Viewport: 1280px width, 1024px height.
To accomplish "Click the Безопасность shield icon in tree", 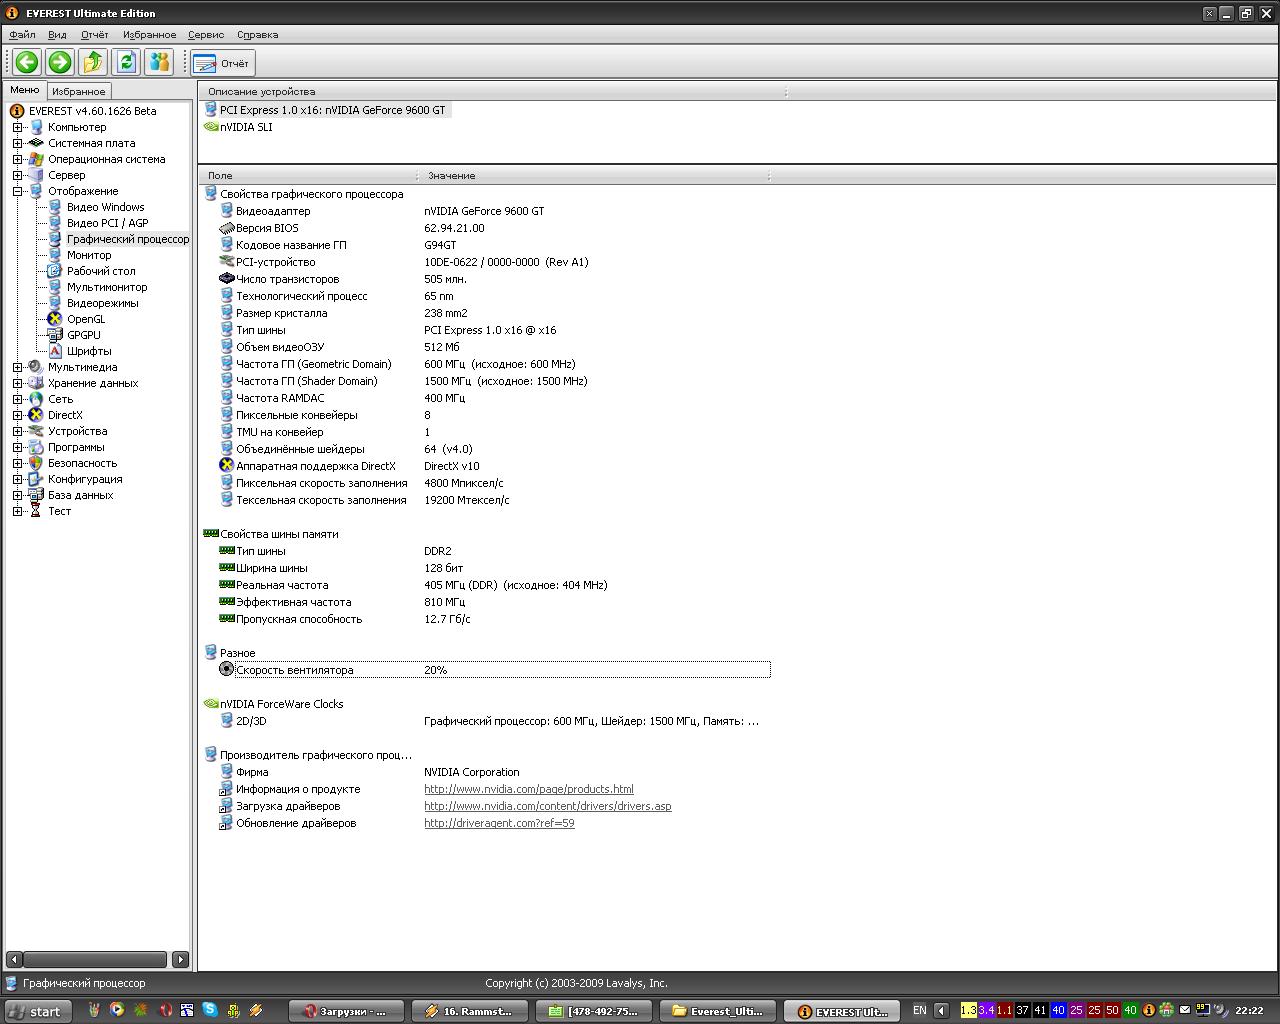I will click(36, 463).
